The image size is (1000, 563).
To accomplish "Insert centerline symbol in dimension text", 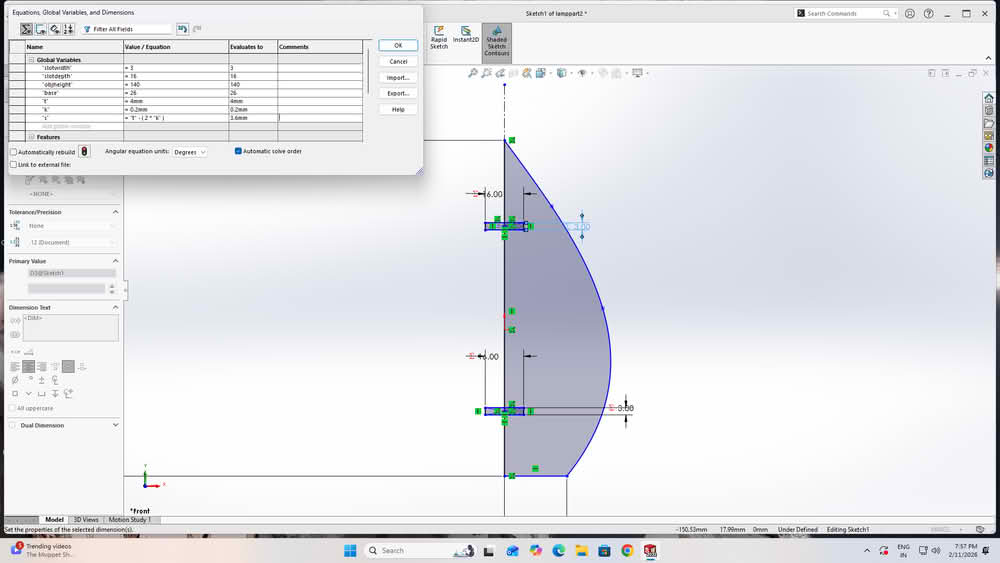I will coord(55,380).
